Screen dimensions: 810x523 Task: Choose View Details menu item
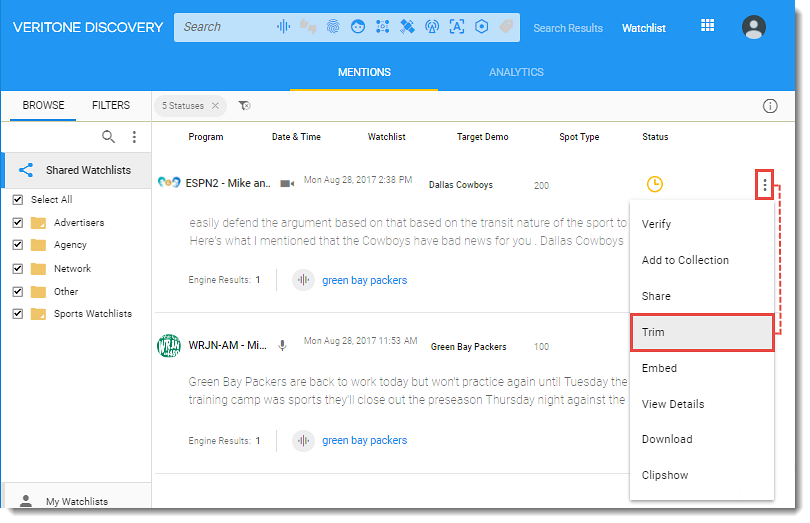tap(702, 404)
